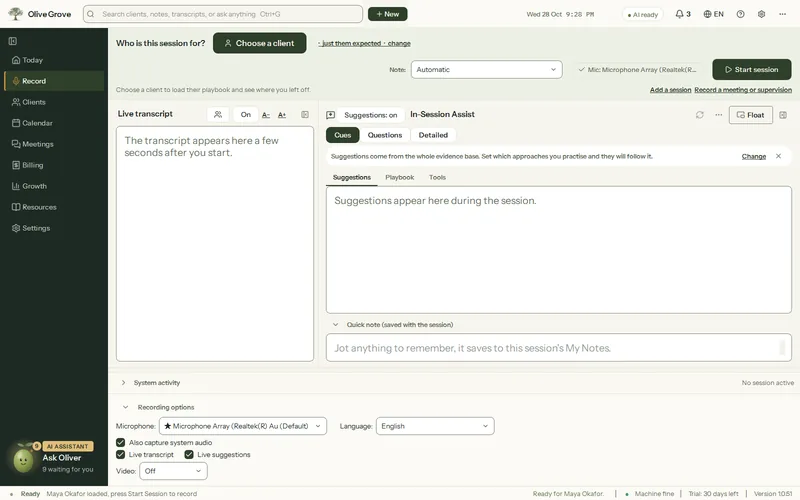Open the Record page
This screenshot has height=500, width=800.
[x=54, y=81]
